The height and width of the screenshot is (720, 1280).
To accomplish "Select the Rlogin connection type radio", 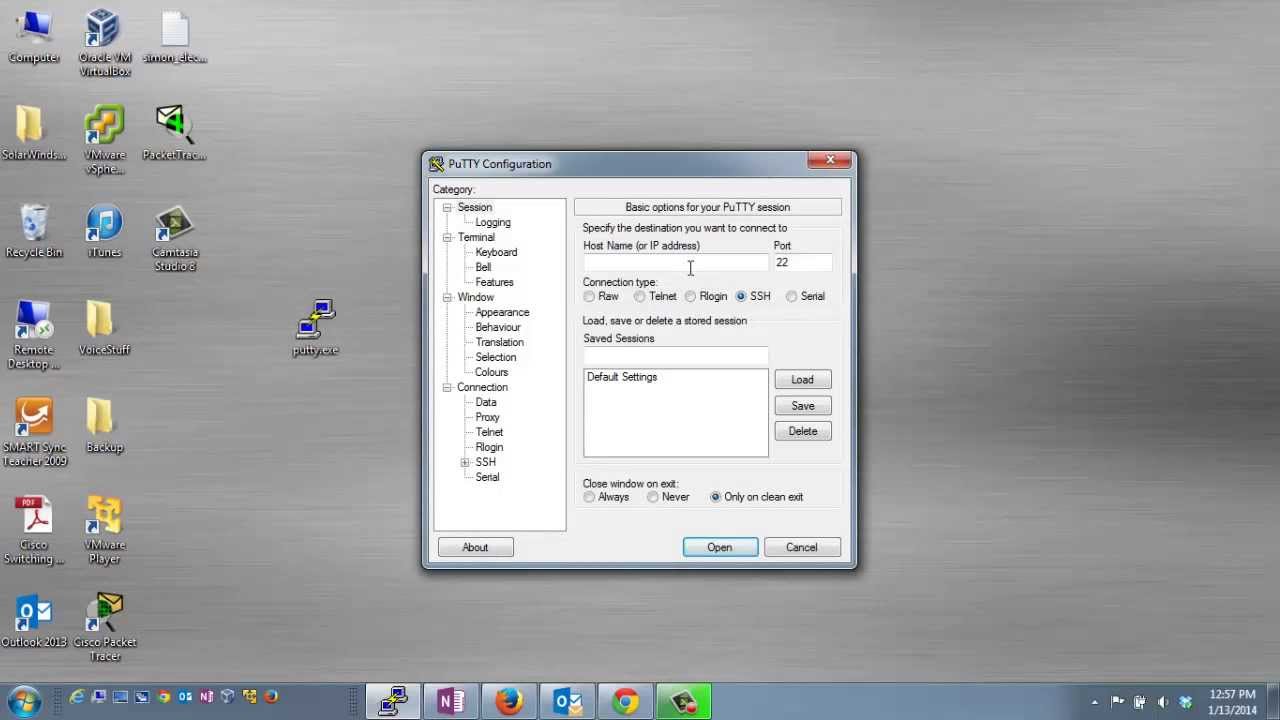I will pyautogui.click(x=706, y=297).
